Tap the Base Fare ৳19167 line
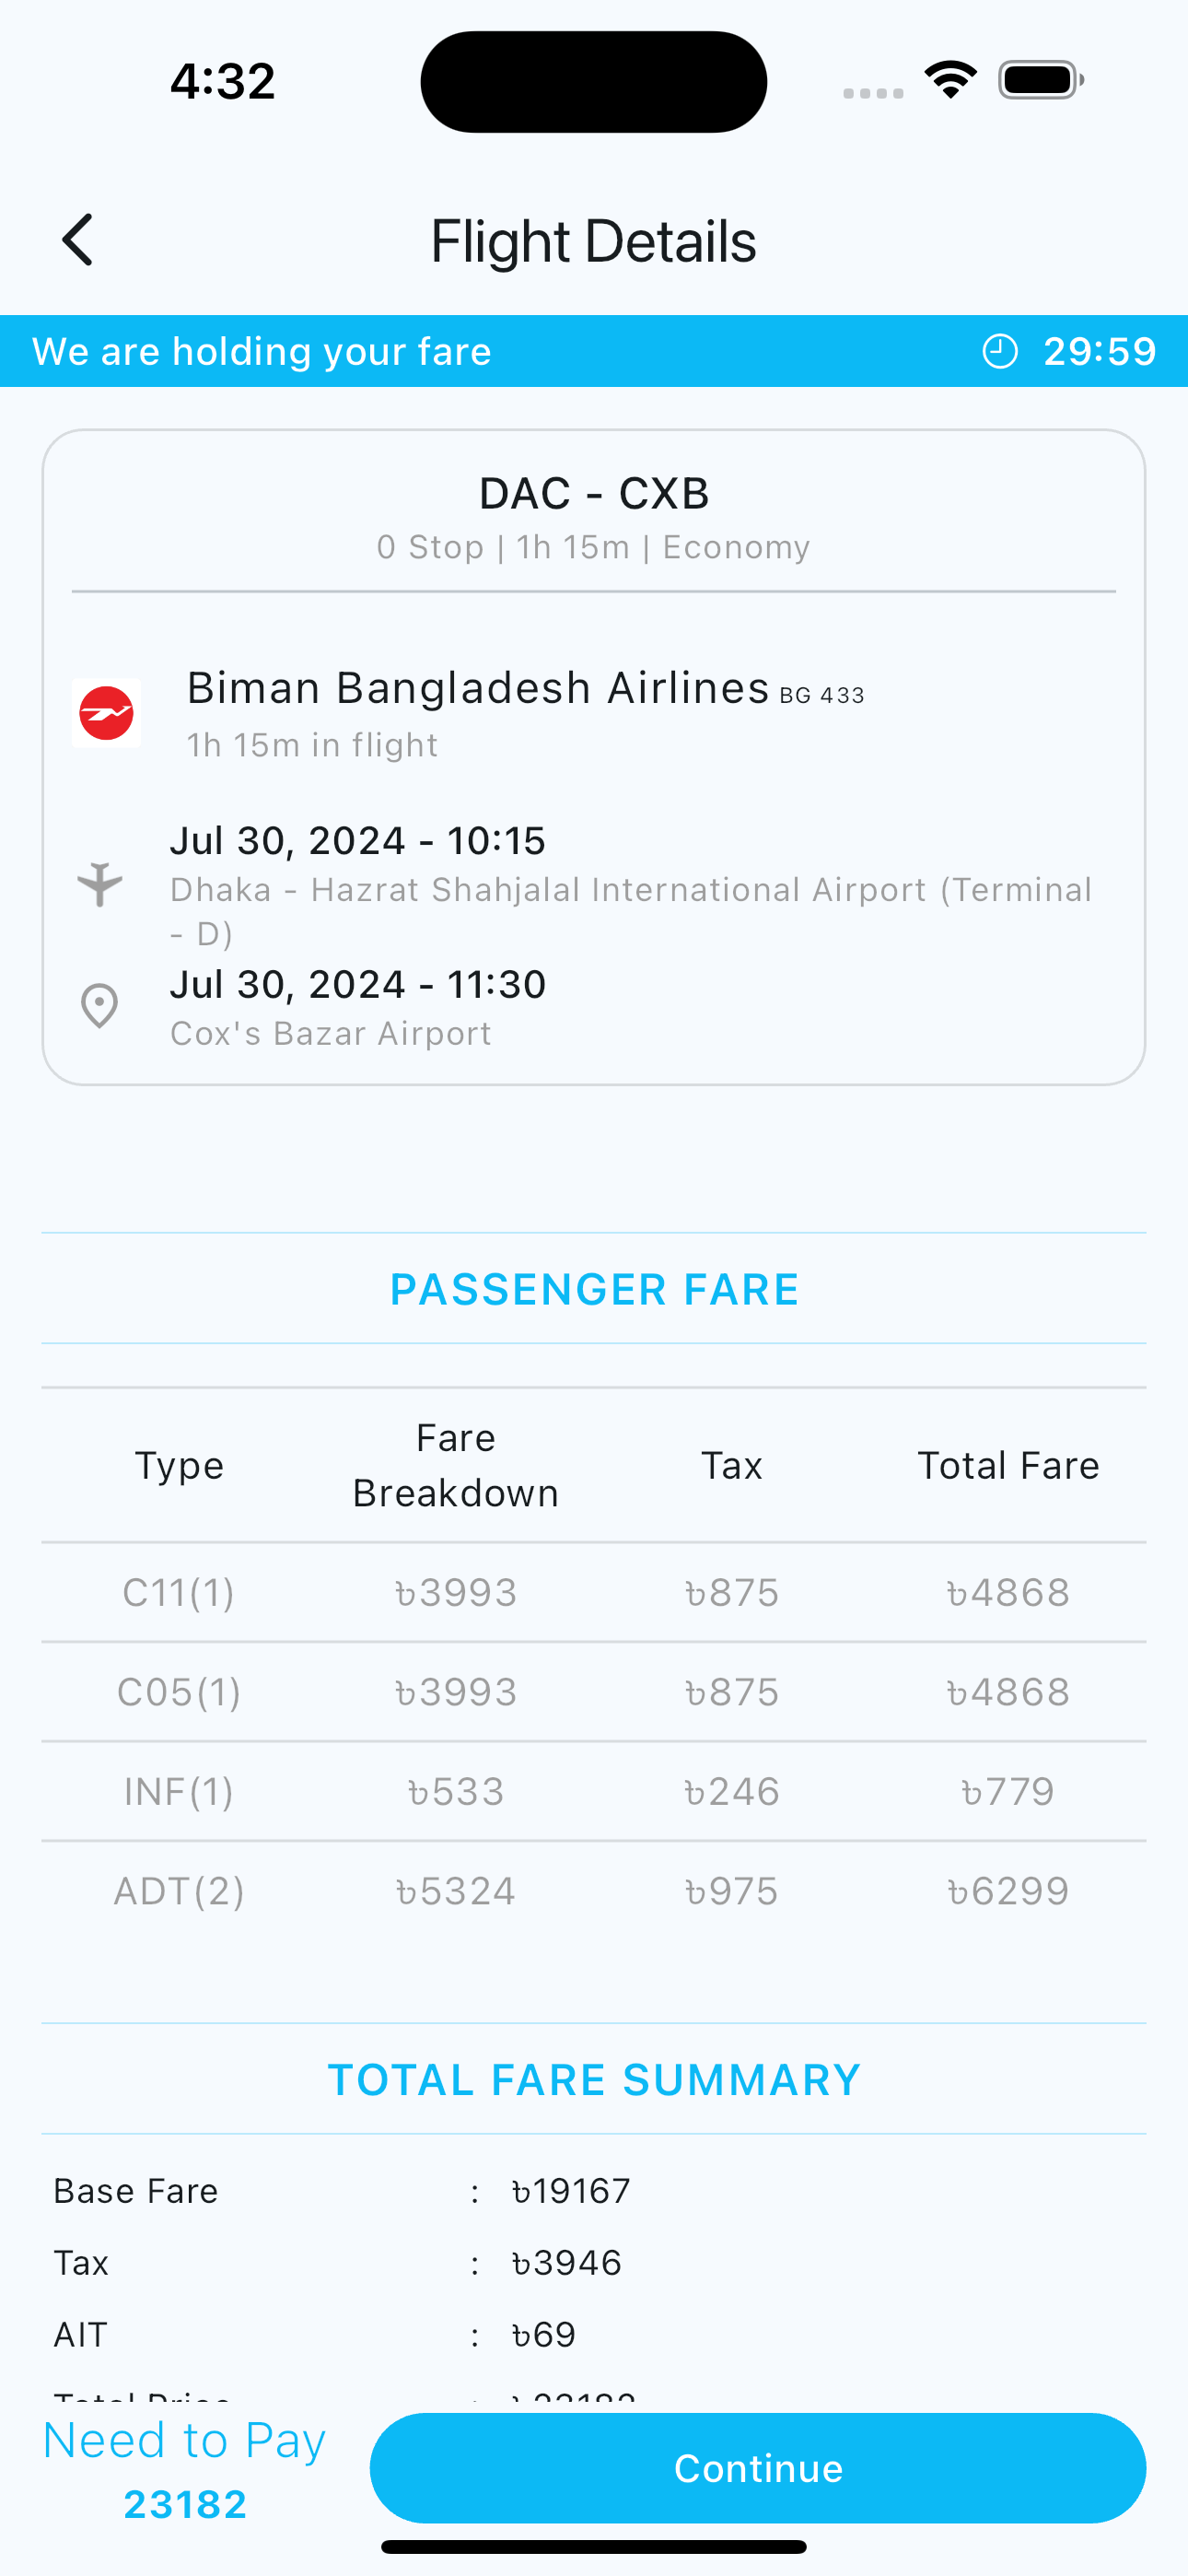The height and width of the screenshot is (2576, 1188). [342, 2191]
